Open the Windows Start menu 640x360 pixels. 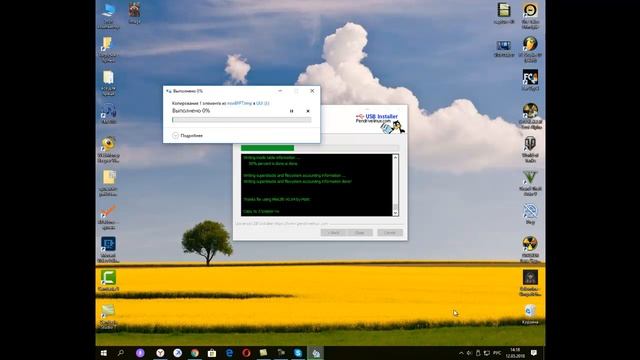[104, 353]
